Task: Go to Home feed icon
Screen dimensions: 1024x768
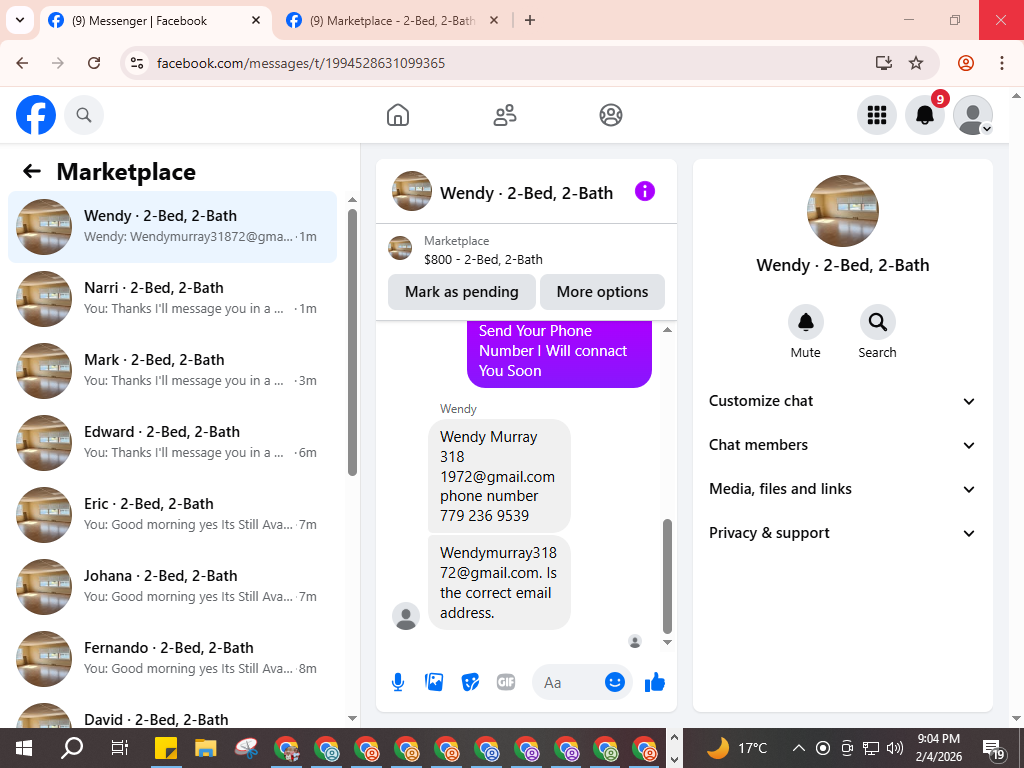Action: pos(398,115)
